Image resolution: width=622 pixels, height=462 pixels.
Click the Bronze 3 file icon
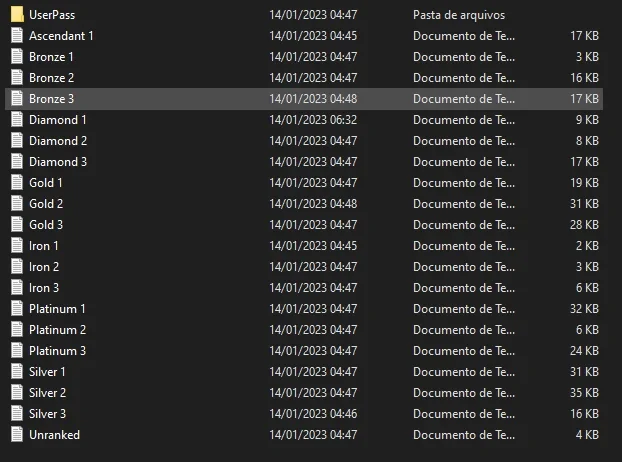(17, 98)
